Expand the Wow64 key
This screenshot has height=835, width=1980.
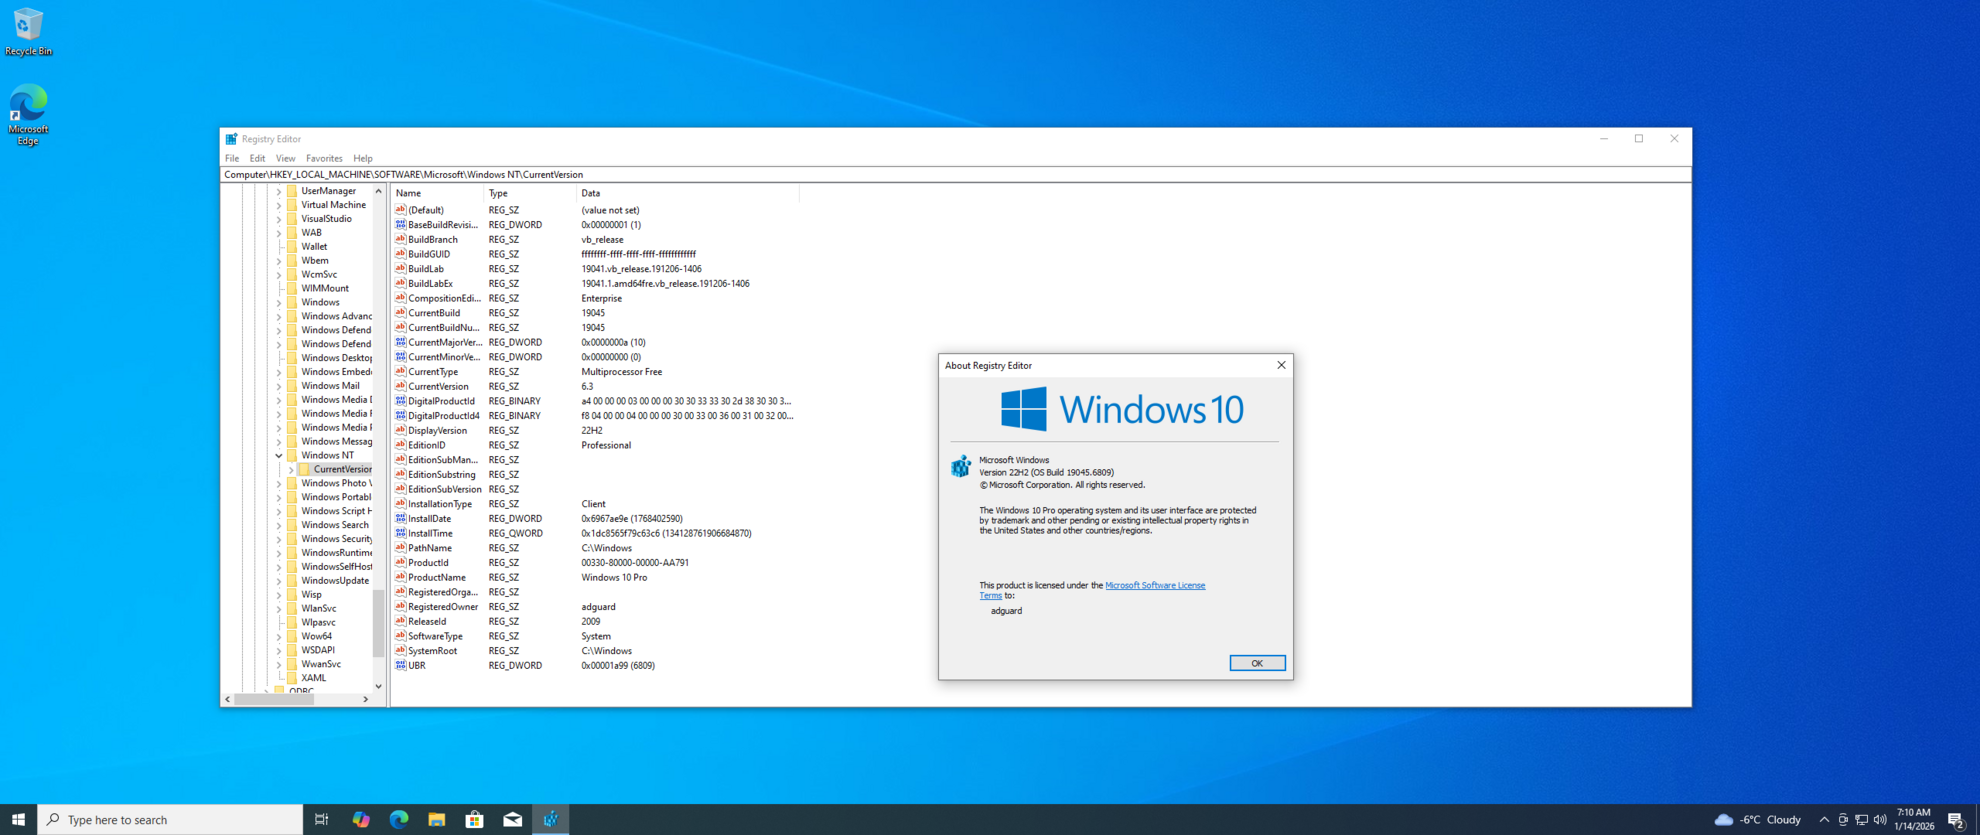tap(279, 636)
